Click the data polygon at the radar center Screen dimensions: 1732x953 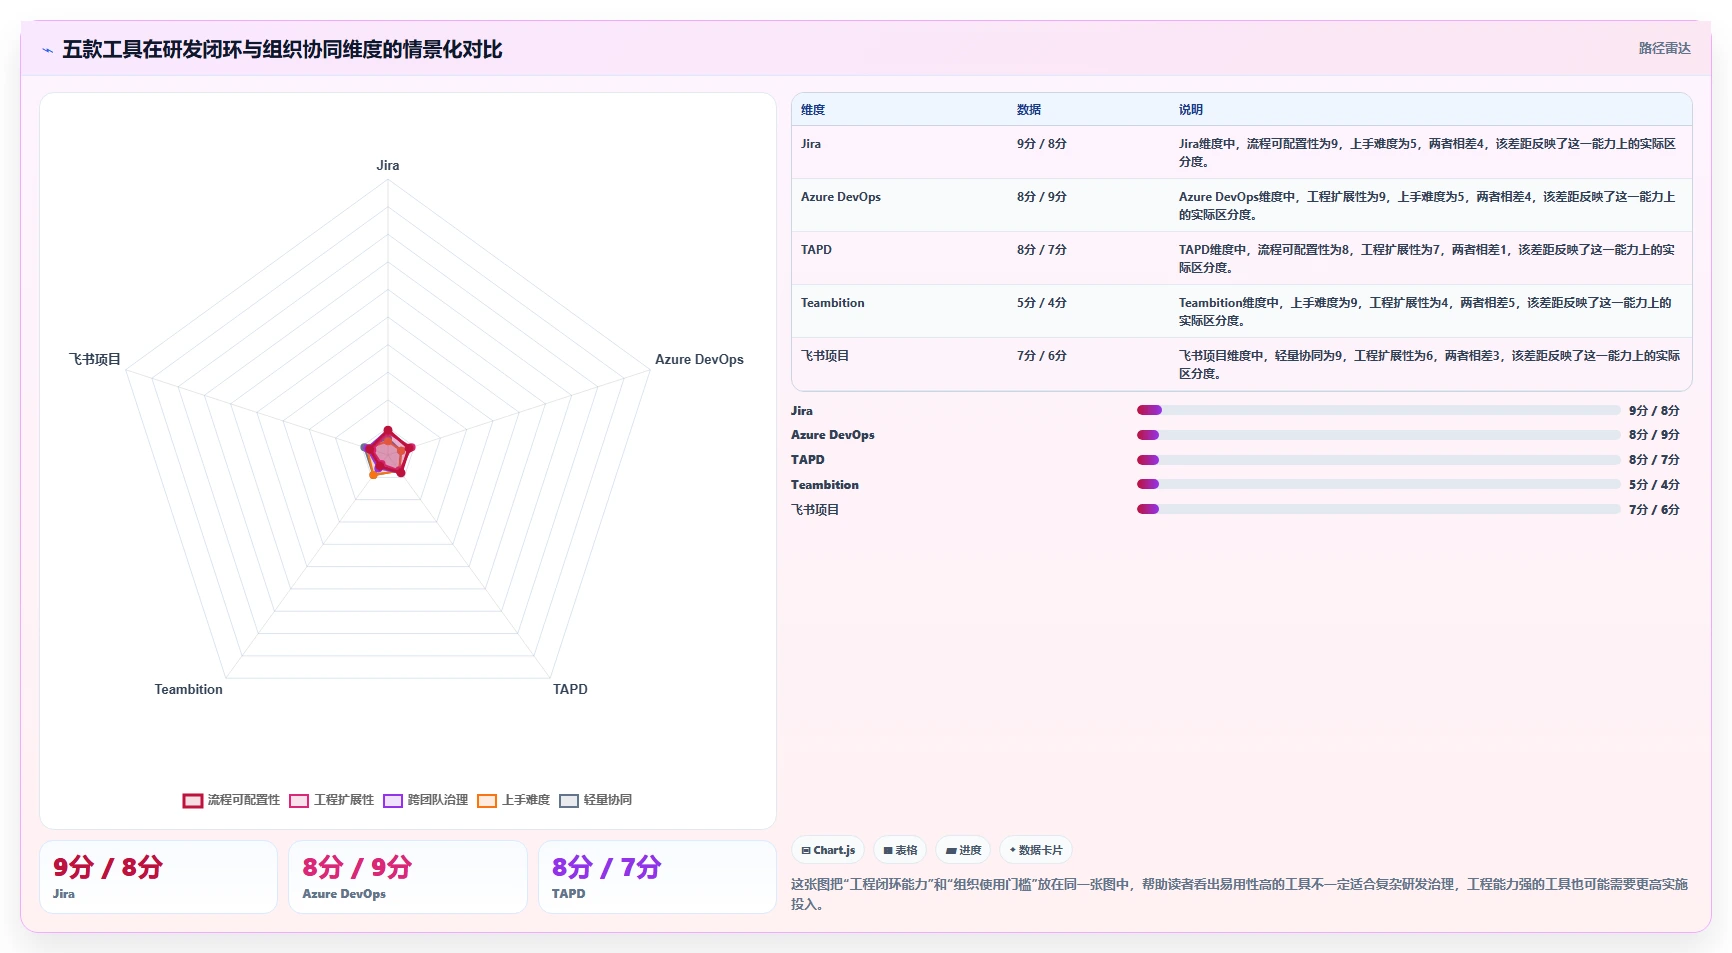(x=388, y=453)
